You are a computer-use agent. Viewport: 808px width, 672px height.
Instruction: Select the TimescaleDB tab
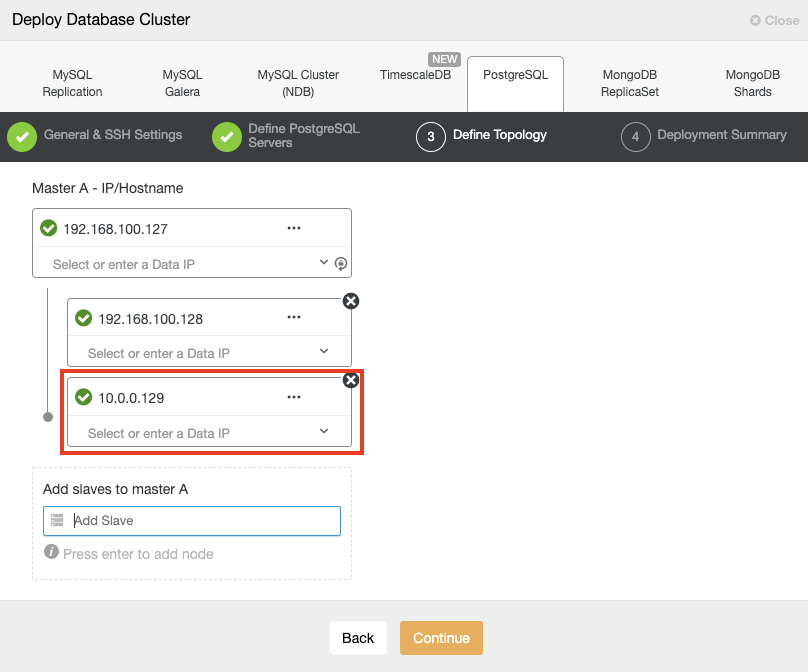(x=415, y=75)
